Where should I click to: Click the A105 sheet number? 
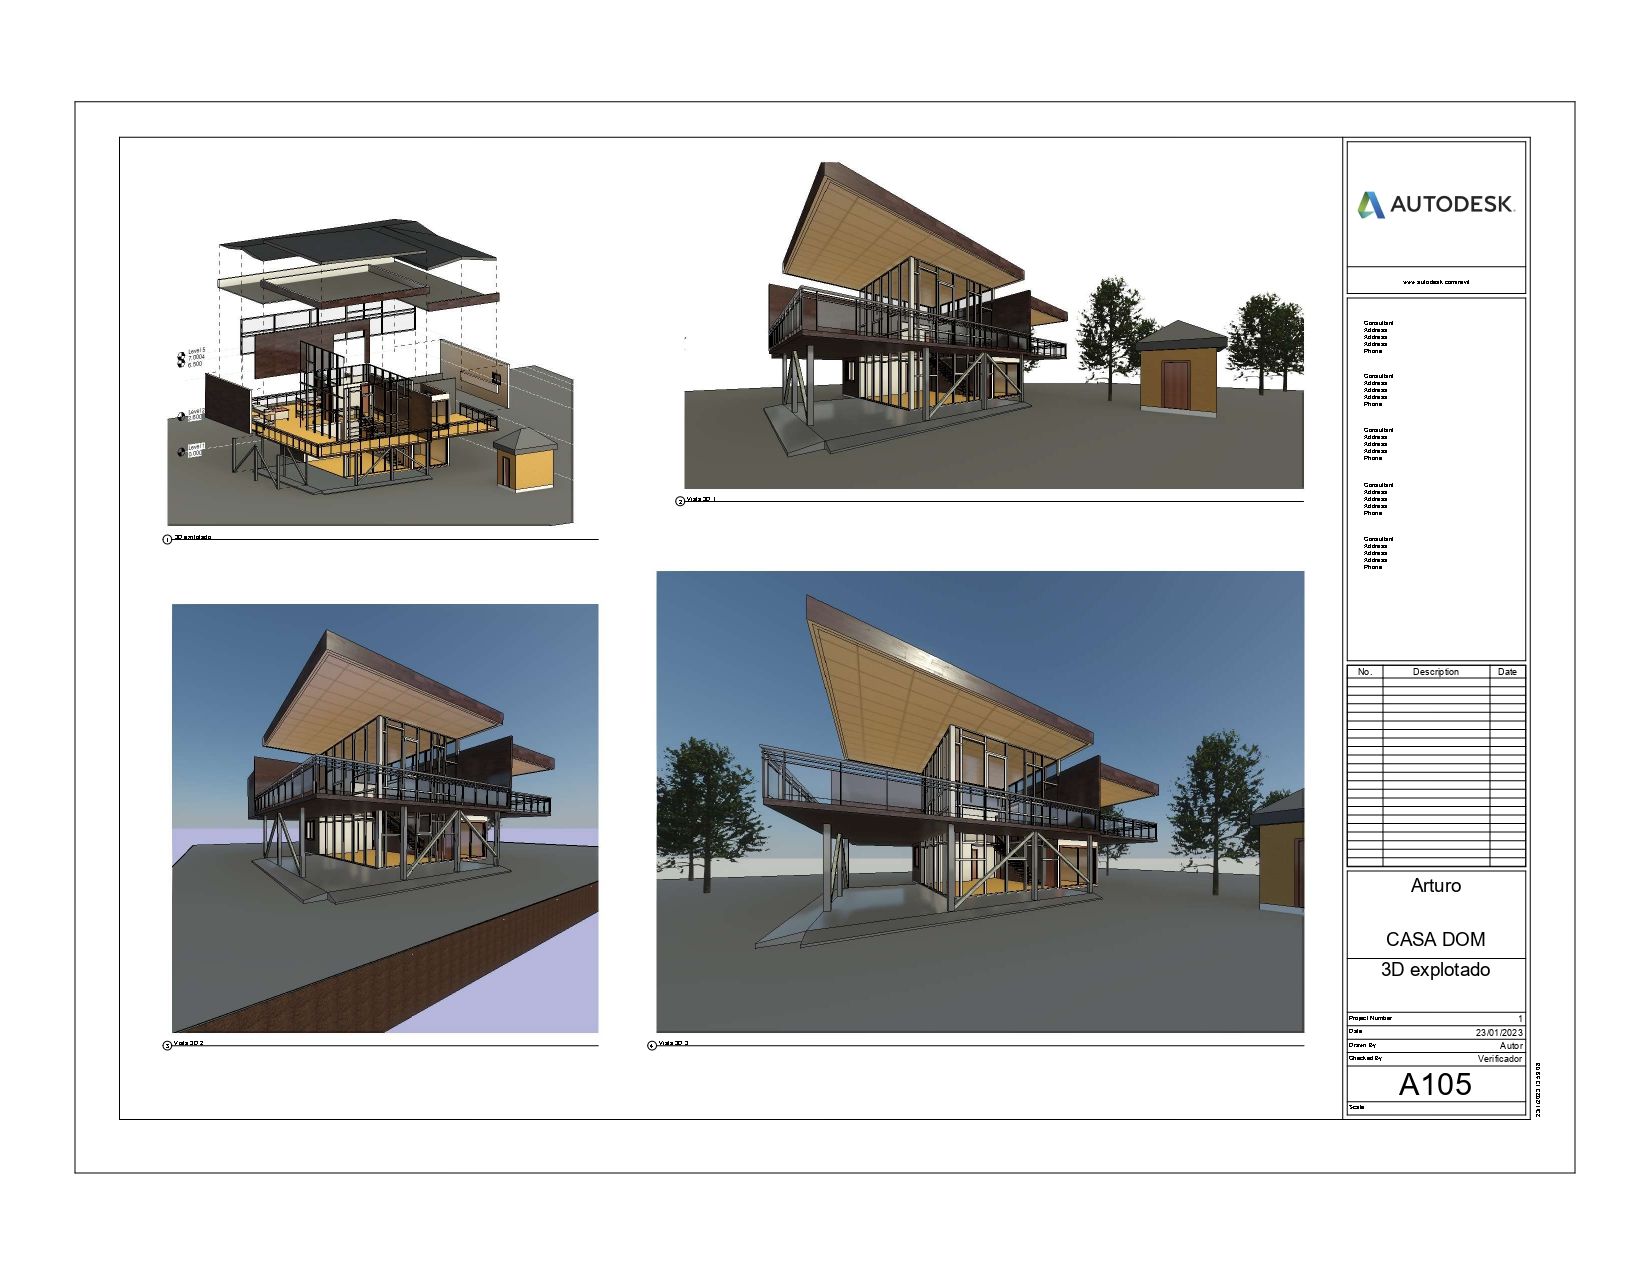click(x=1435, y=1084)
